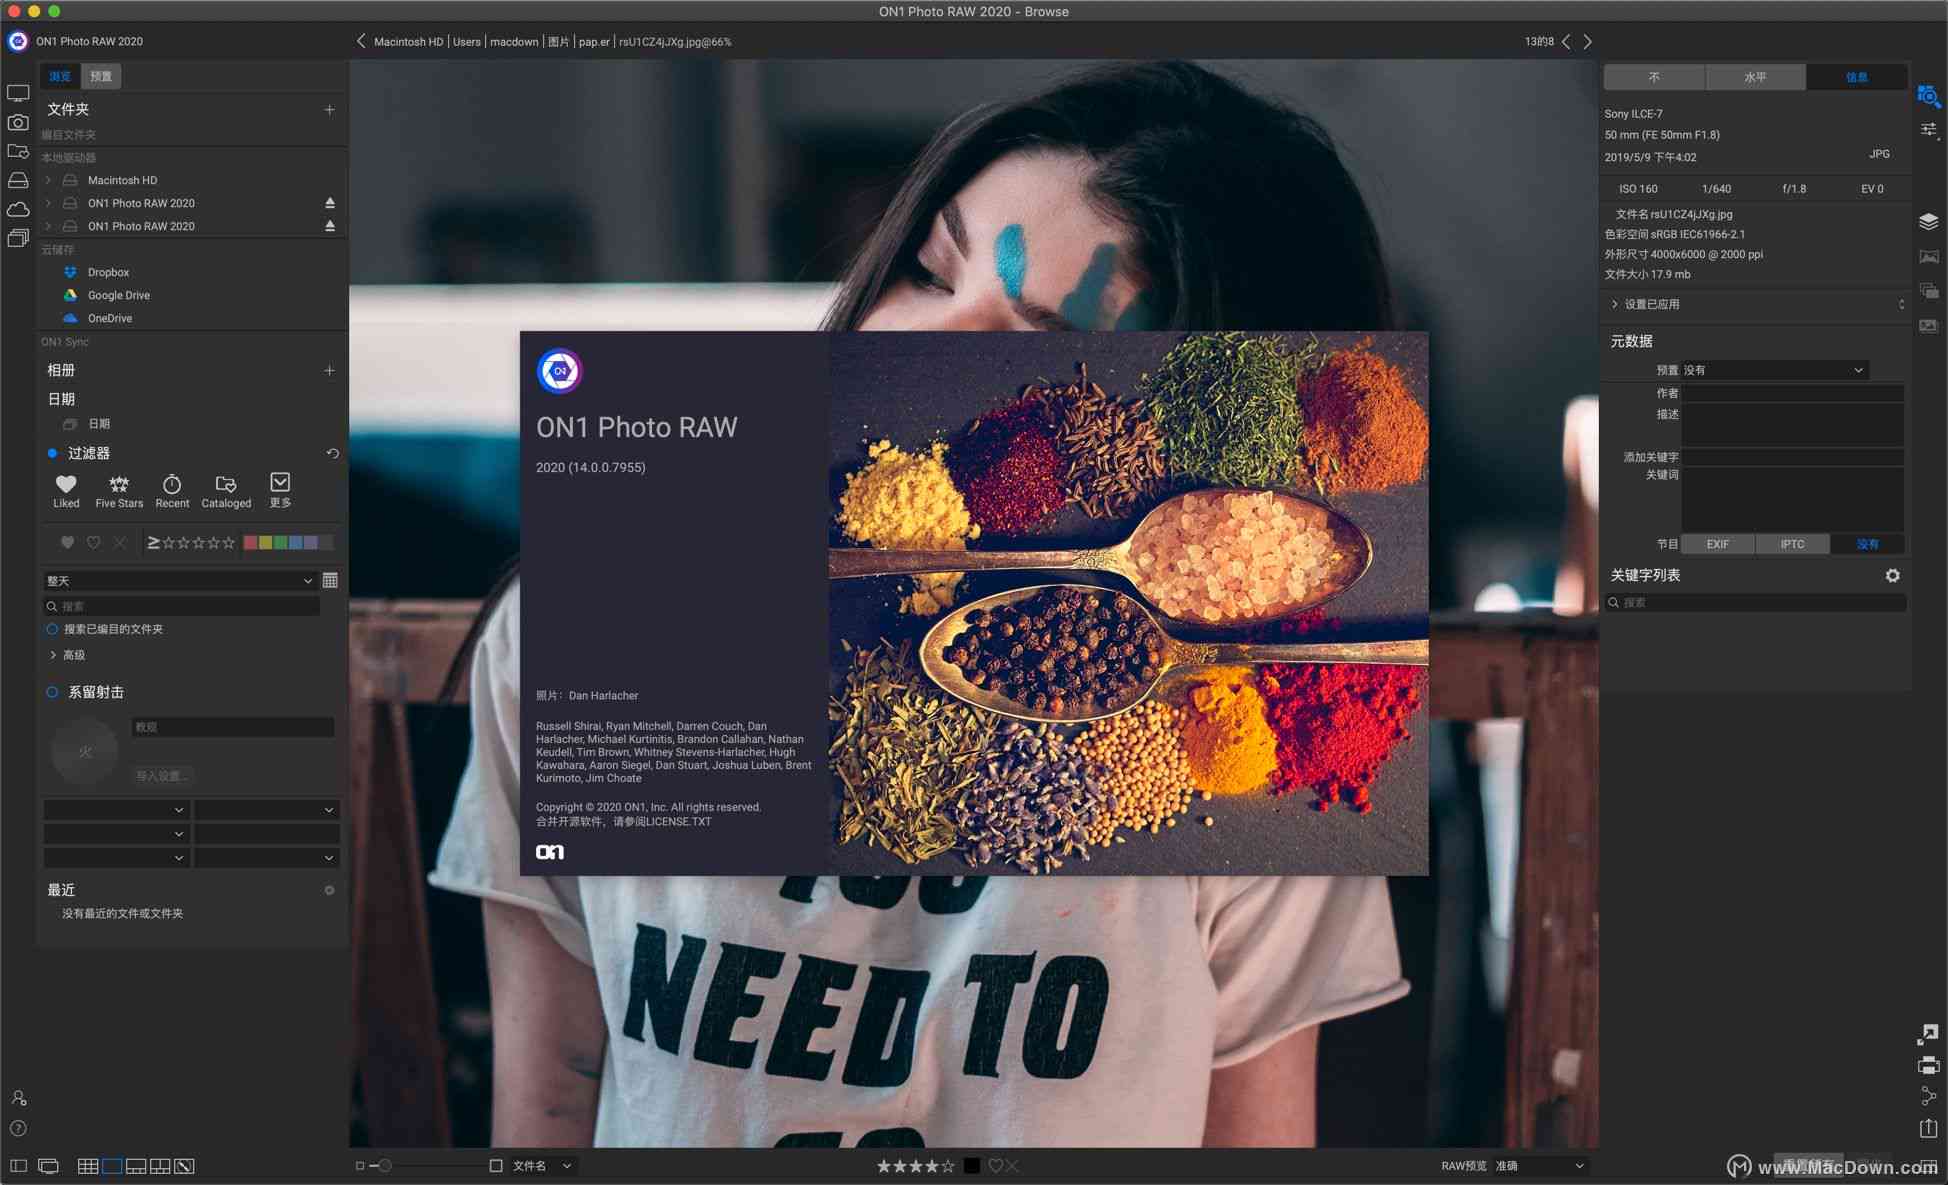
Task: Open the 文件名 sort order dropdown
Action: pyautogui.click(x=555, y=1166)
